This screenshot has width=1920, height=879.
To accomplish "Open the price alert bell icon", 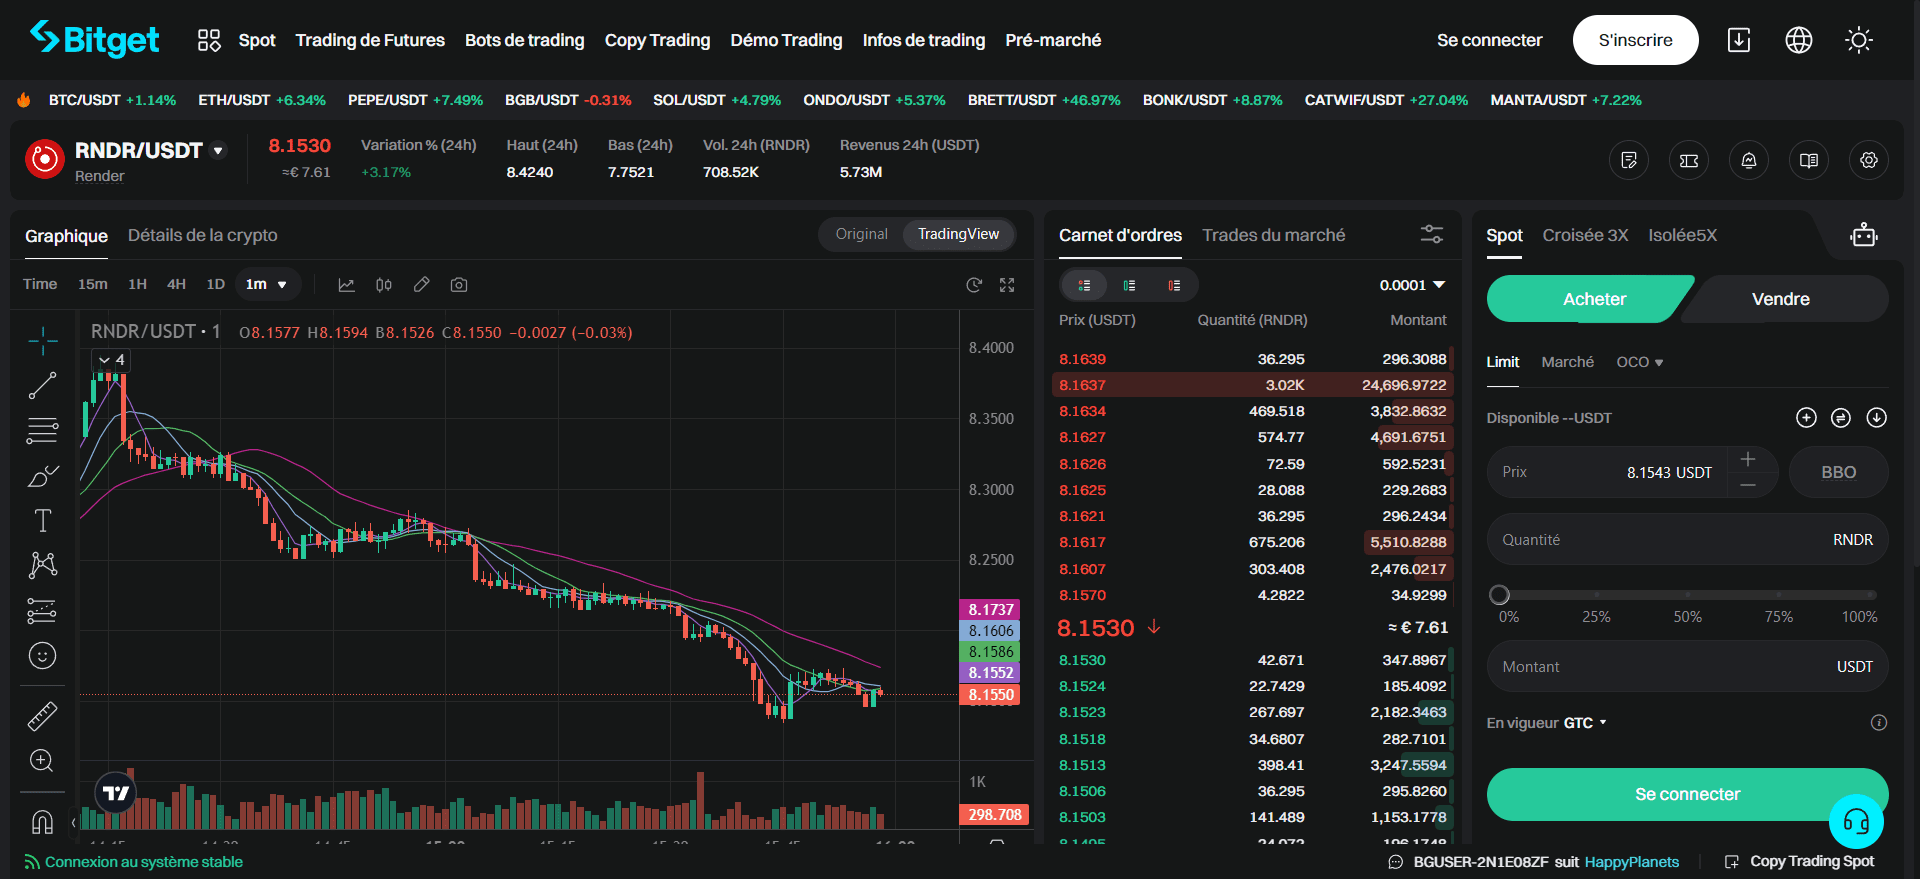I will click(x=1748, y=160).
